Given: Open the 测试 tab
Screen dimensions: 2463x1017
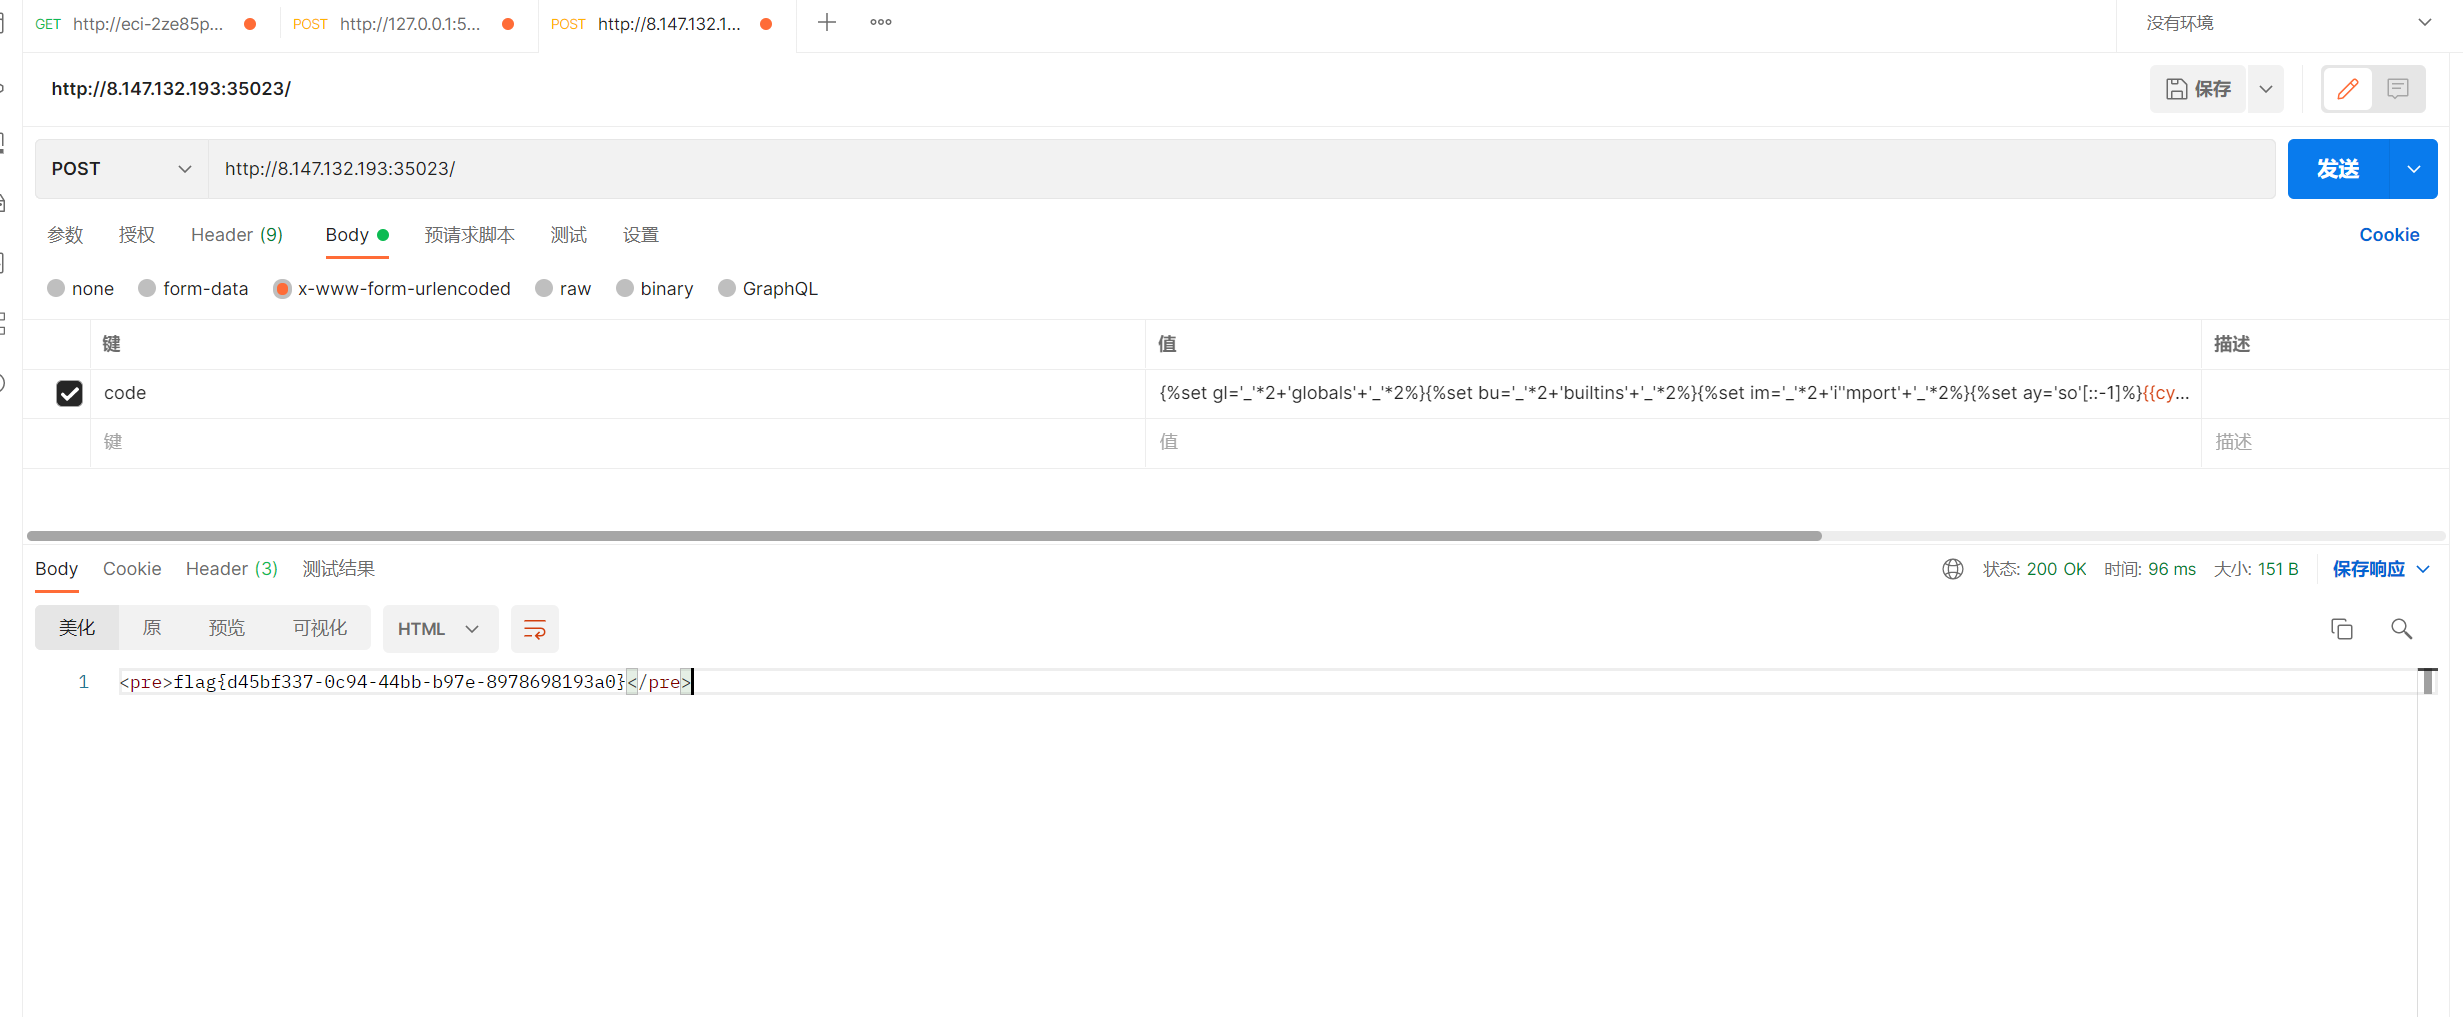Looking at the screenshot, I should pos(569,235).
